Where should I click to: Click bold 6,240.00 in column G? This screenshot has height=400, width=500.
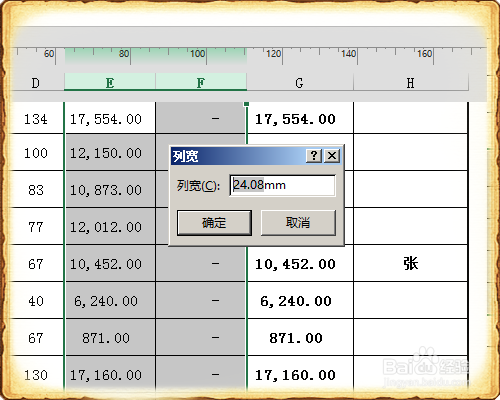(300, 301)
